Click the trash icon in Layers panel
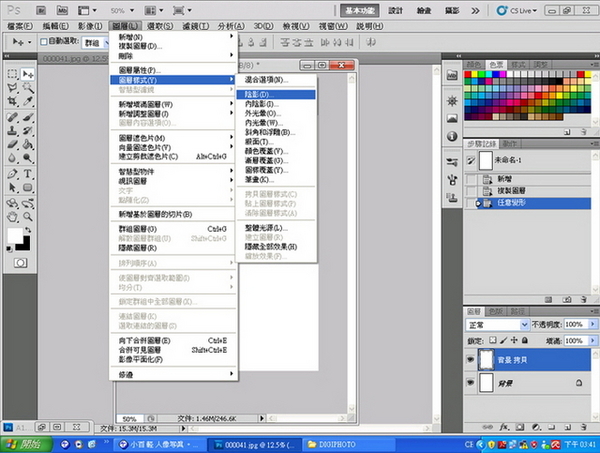The height and width of the screenshot is (453, 600). [583, 427]
